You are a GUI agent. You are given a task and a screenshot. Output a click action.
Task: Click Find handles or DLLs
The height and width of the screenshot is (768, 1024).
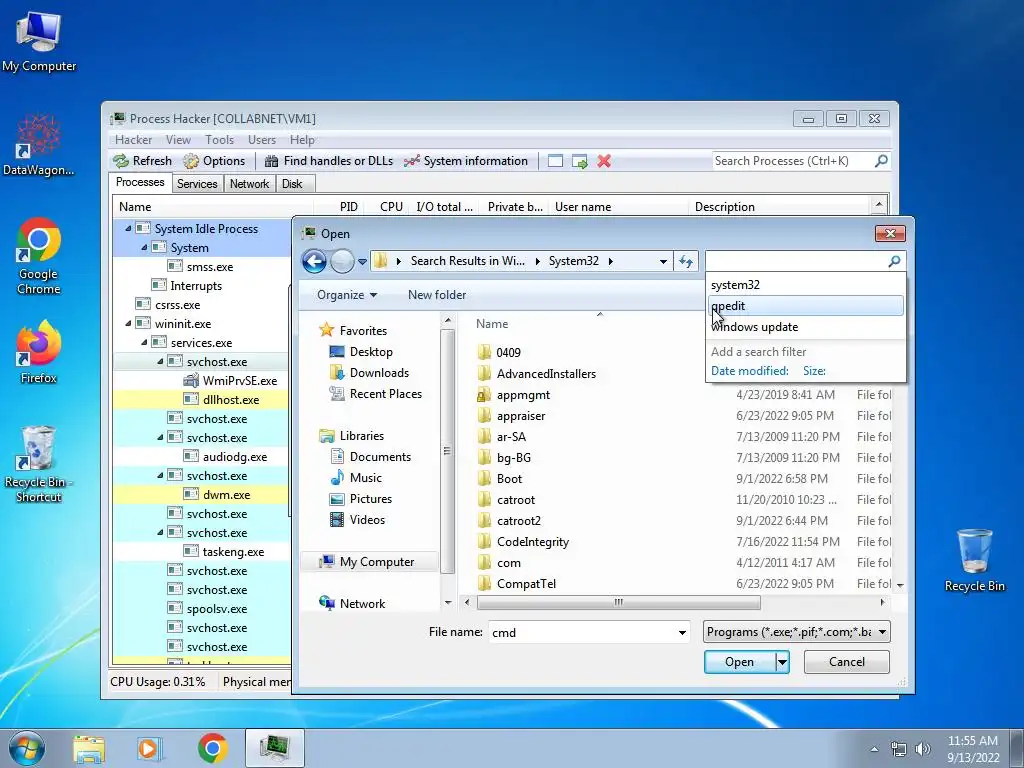pos(328,161)
